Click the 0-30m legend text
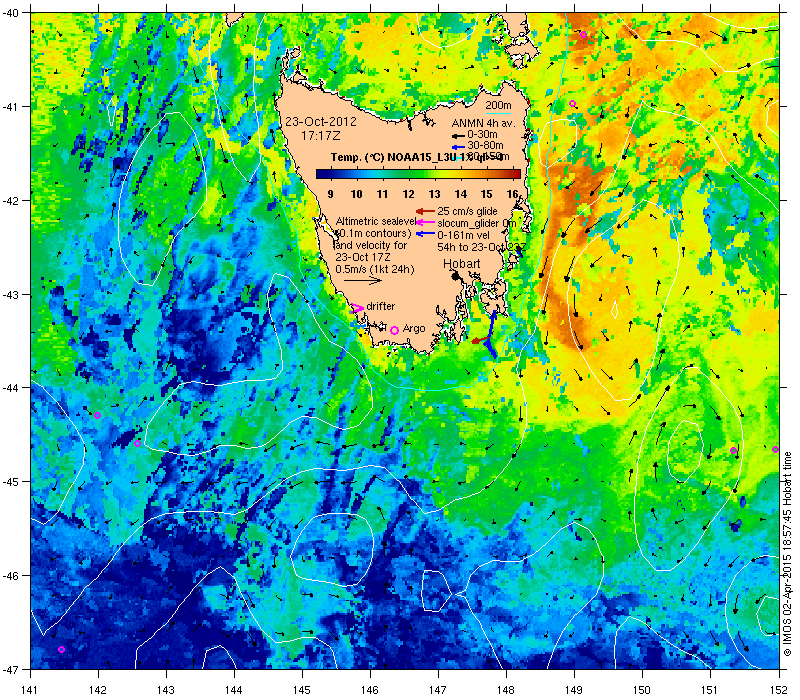Viewport: 800px width, 700px height. (x=482, y=135)
